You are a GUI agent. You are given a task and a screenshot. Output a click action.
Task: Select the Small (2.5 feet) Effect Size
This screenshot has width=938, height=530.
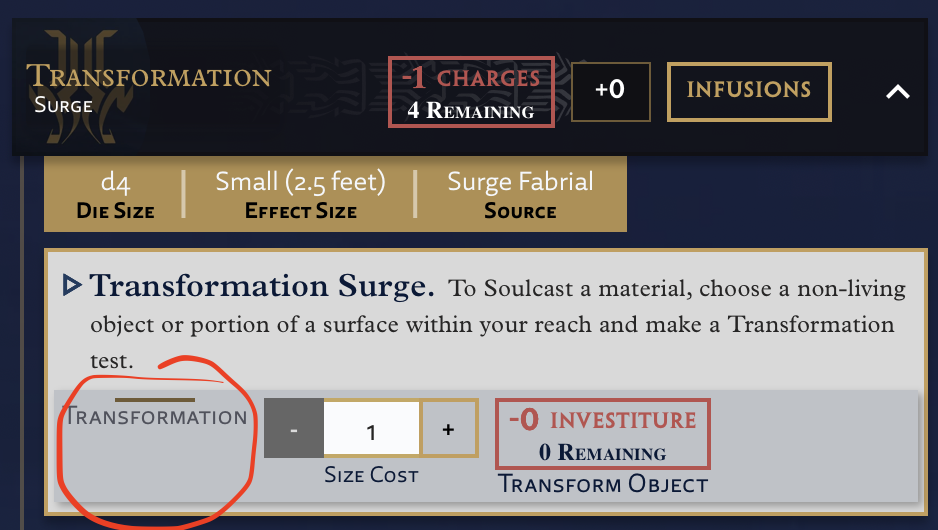coord(300,194)
